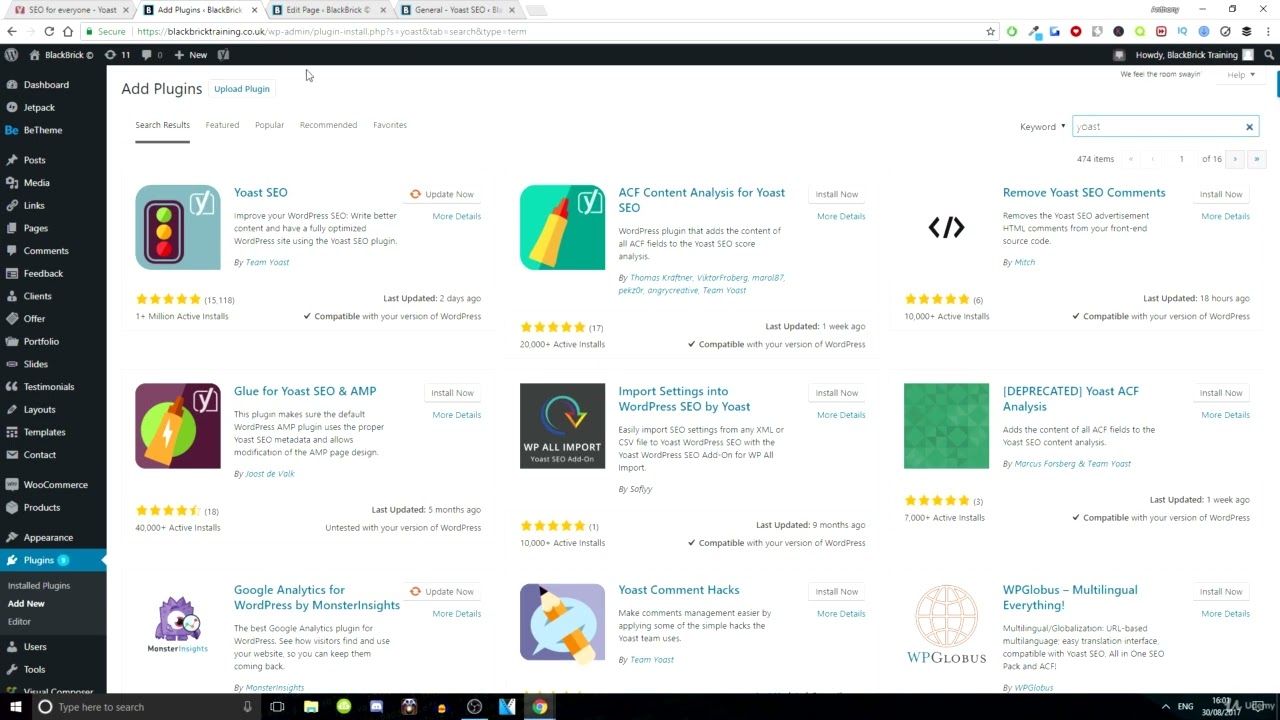Image resolution: width=1280 pixels, height=720 pixels.
Task: Click Upload Plugin button
Action: (x=242, y=89)
